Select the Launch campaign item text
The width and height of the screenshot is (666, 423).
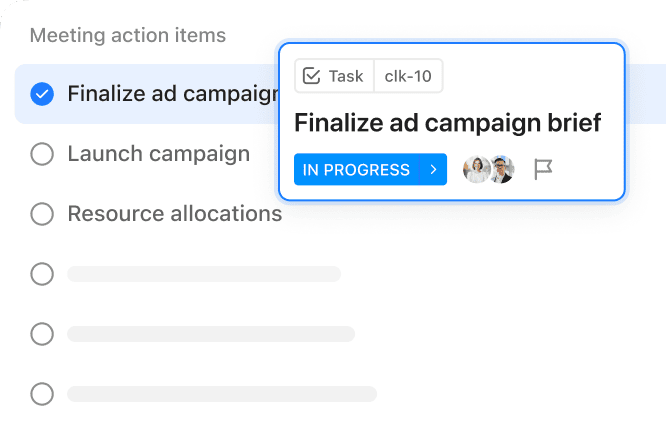click(x=159, y=154)
